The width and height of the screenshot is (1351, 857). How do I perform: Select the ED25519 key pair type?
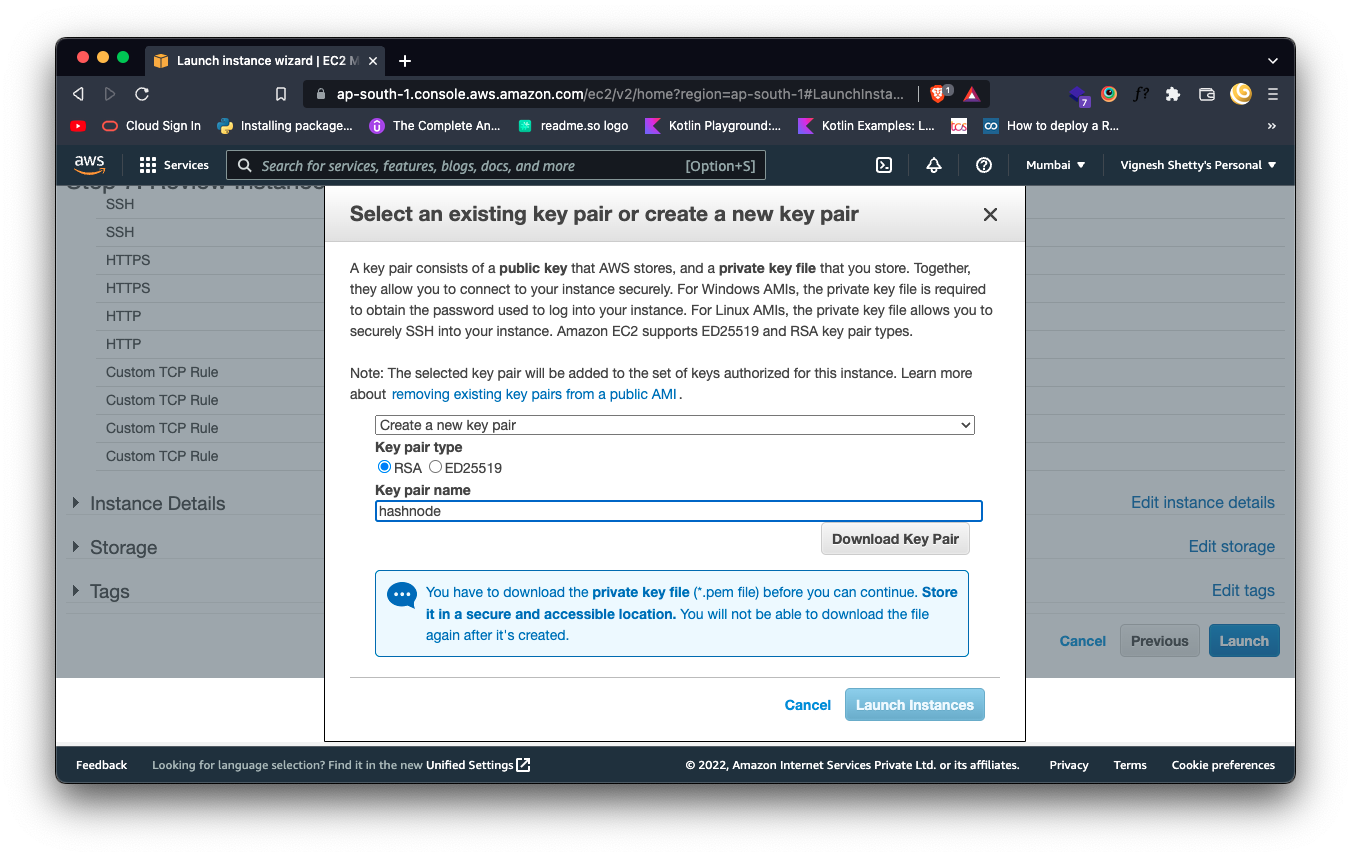[x=435, y=467]
